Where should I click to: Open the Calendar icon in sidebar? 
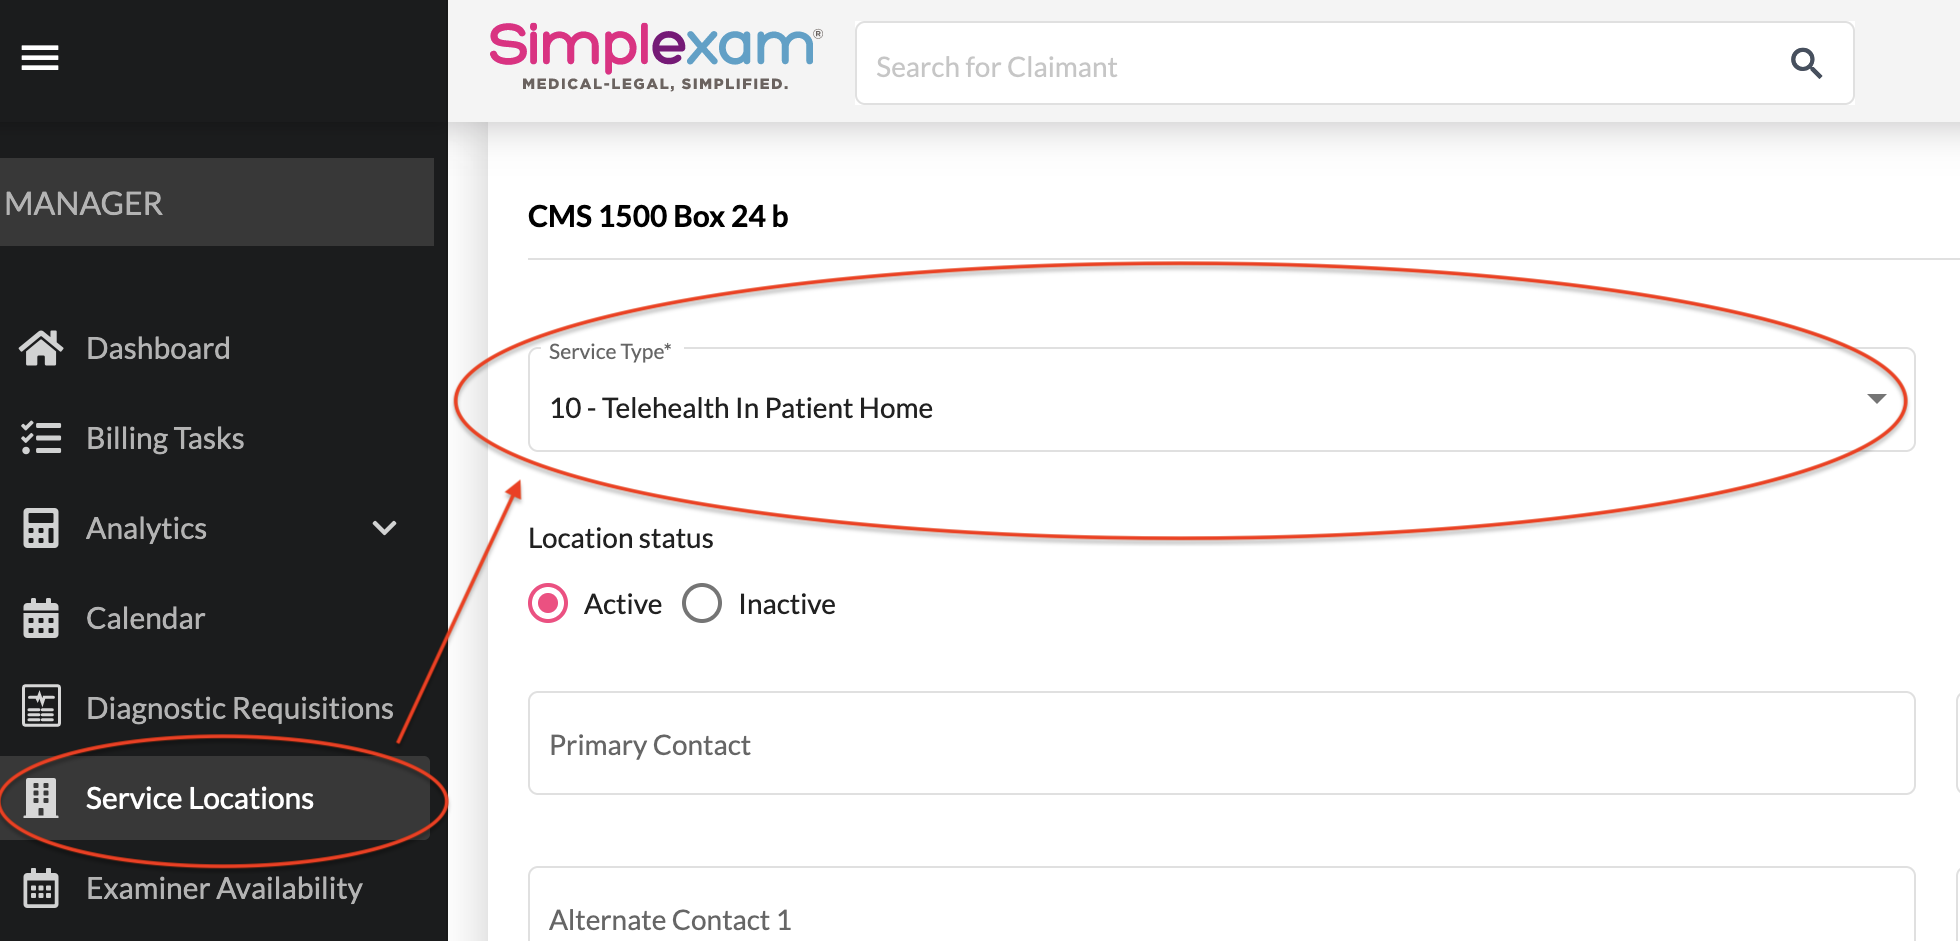click(x=41, y=617)
